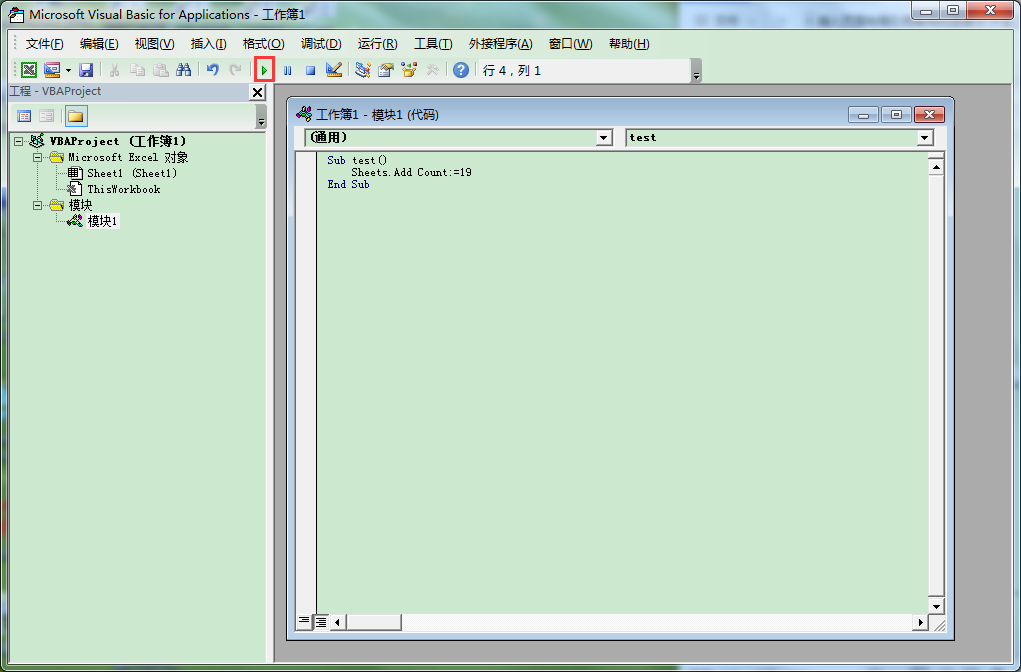Open the Insert UserForm dropdown arrow

click(x=68, y=70)
